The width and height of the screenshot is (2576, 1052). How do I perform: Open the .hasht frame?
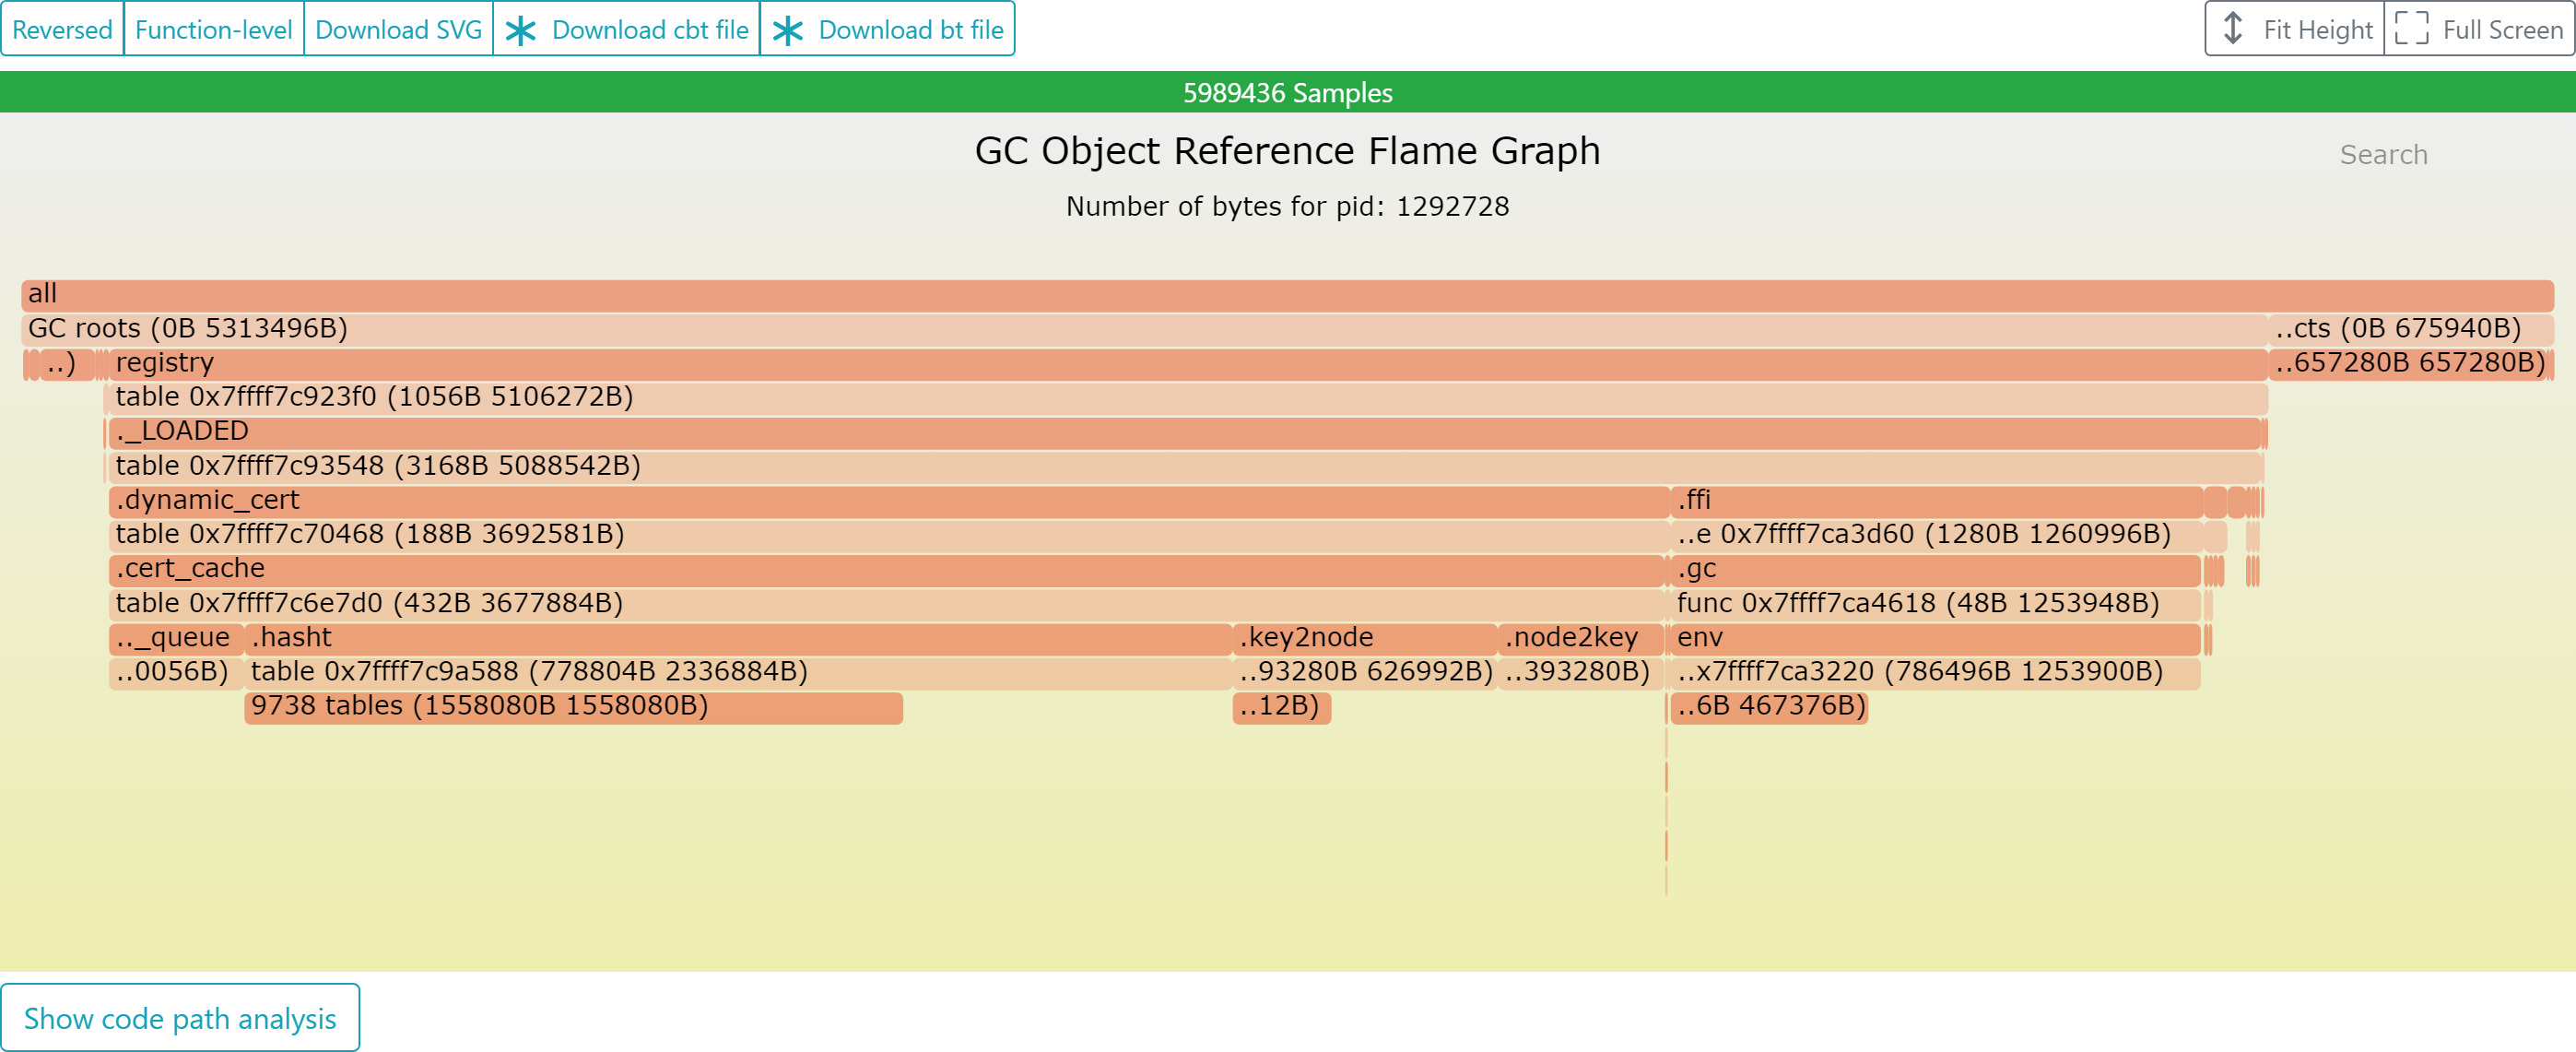click(x=738, y=639)
